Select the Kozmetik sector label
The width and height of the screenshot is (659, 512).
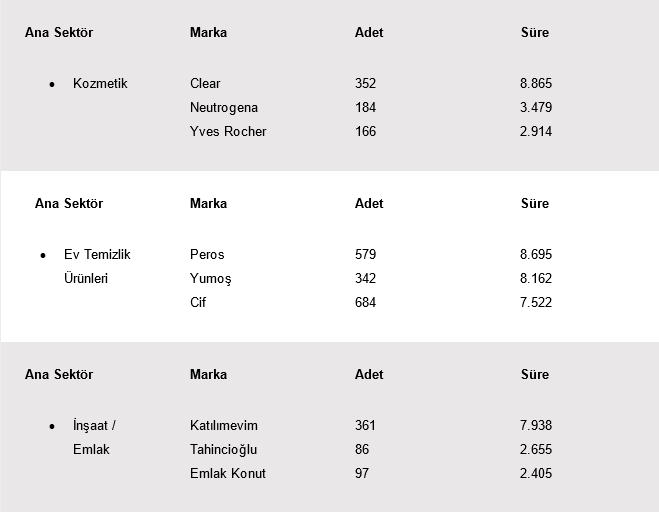100,83
